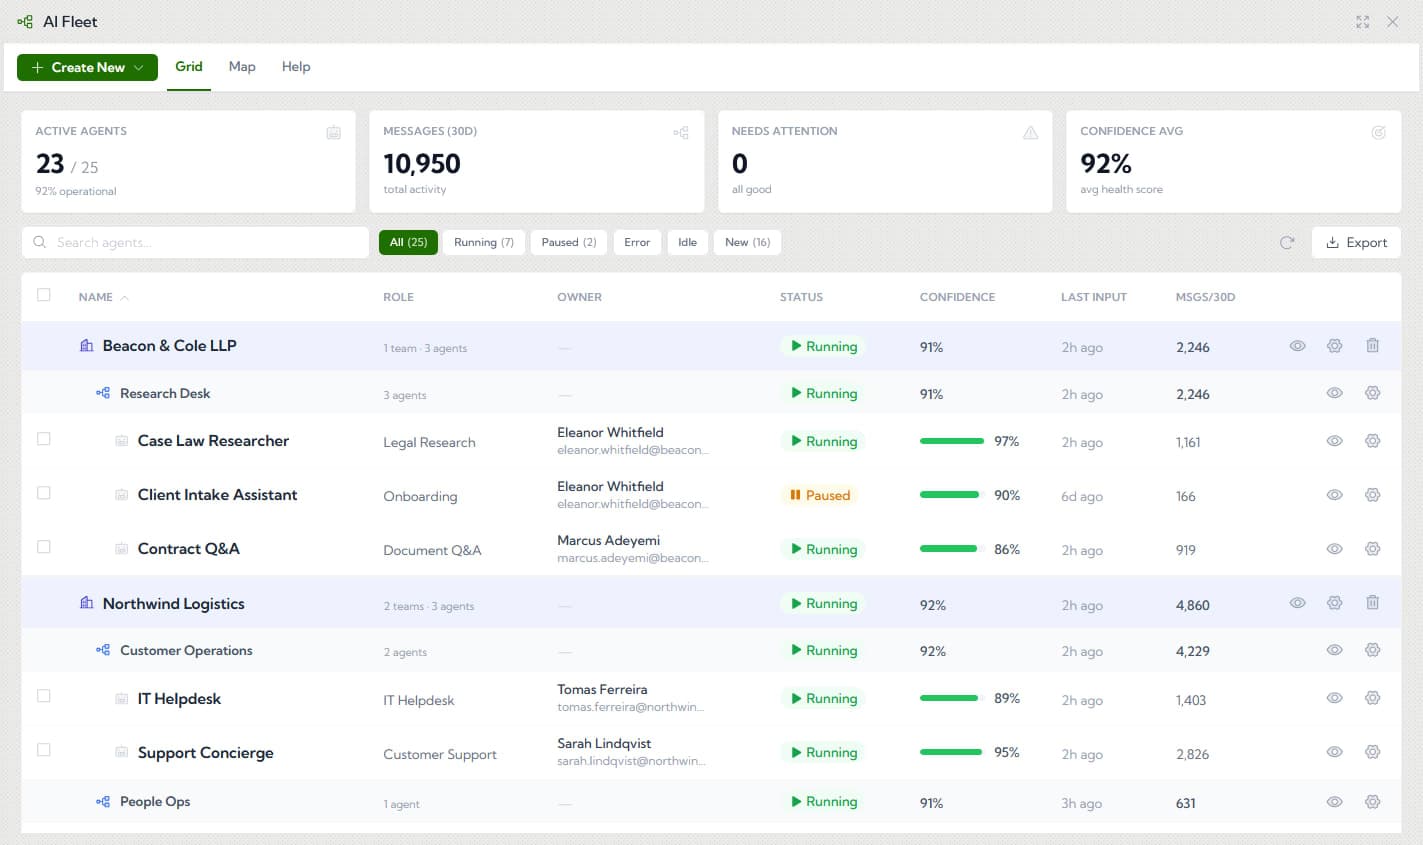Click the calendar icon on Active Agents card
Viewport: 1423px width, 845px height.
[x=334, y=133]
